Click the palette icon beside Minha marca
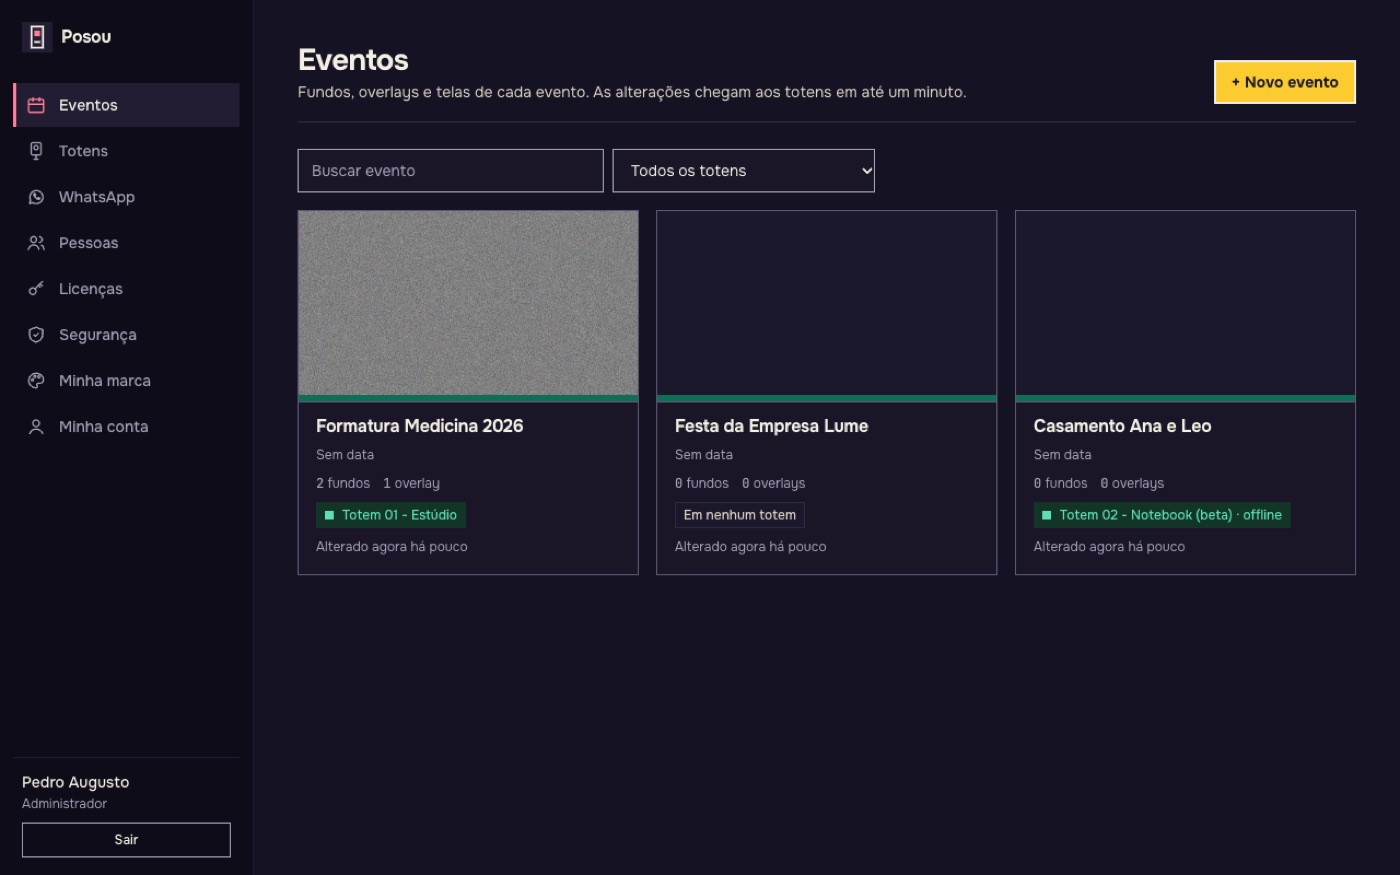Image resolution: width=1400 pixels, height=875 pixels. [x=36, y=381]
